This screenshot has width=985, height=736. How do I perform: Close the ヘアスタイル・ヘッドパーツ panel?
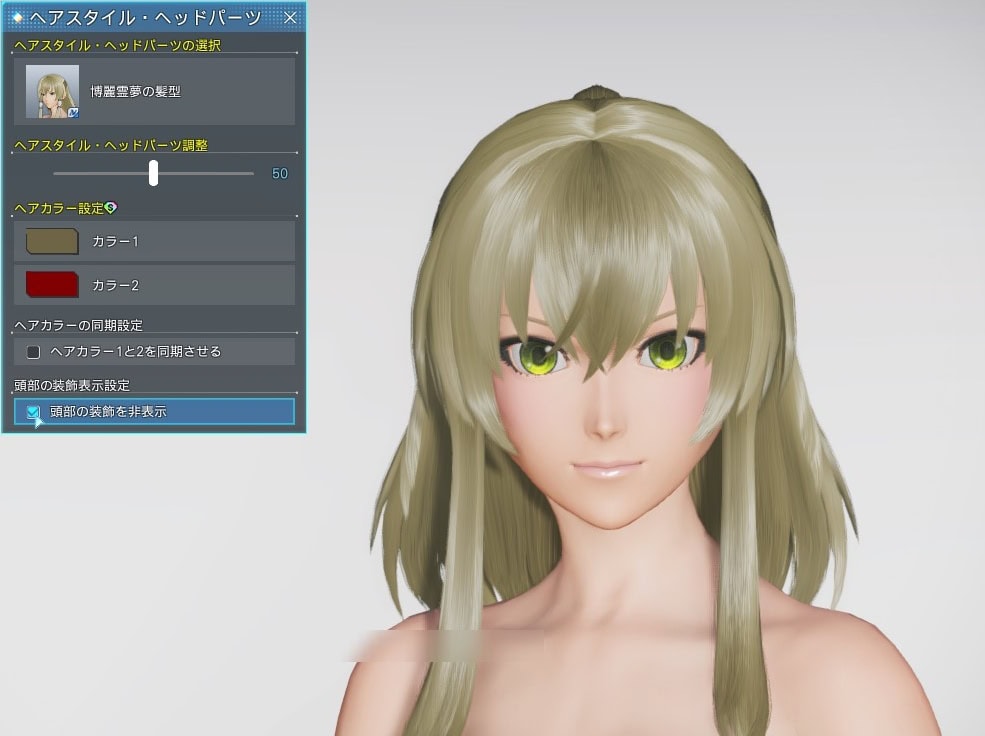pos(290,18)
